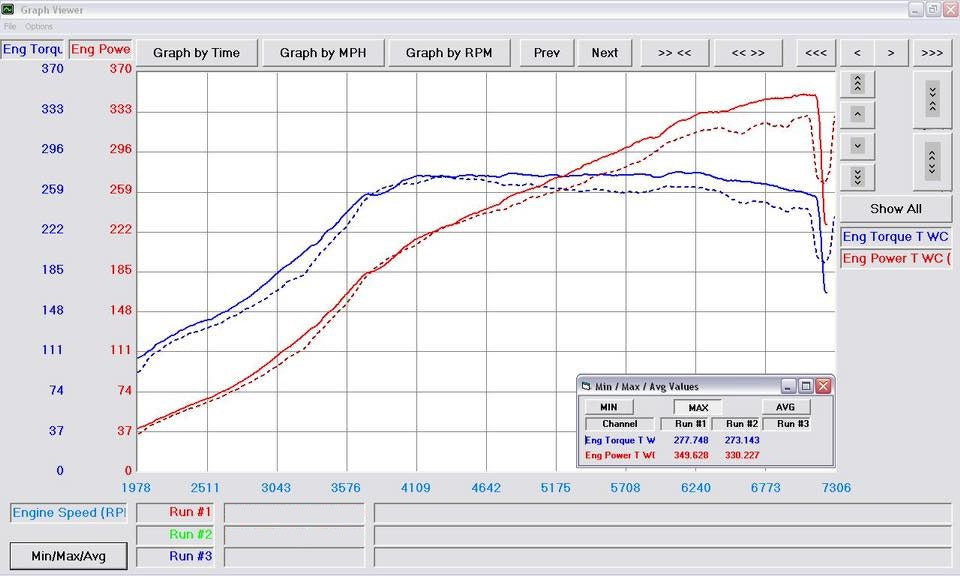
Task: Click the single left arrow "<" button
Action: [857, 53]
